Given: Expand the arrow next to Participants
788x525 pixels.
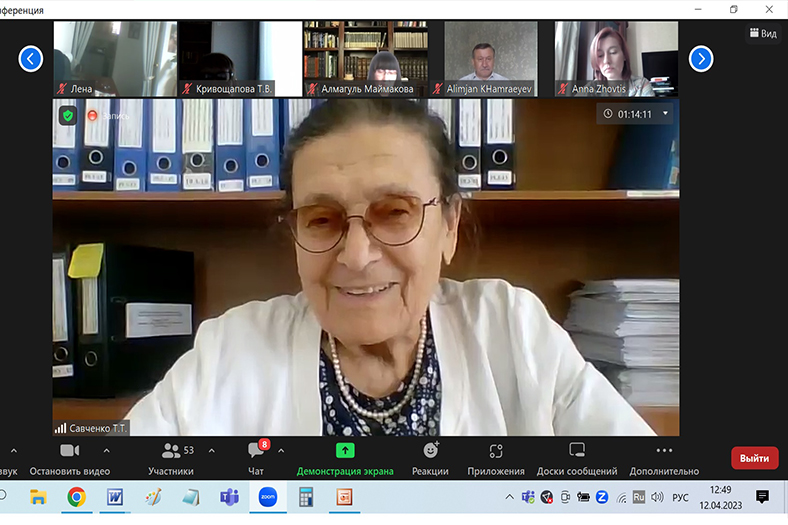Looking at the screenshot, I should [x=212, y=450].
